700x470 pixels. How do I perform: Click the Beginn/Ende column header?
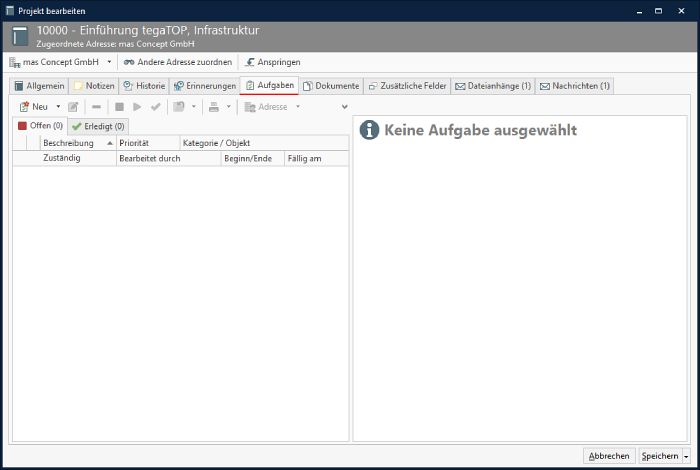(253, 158)
